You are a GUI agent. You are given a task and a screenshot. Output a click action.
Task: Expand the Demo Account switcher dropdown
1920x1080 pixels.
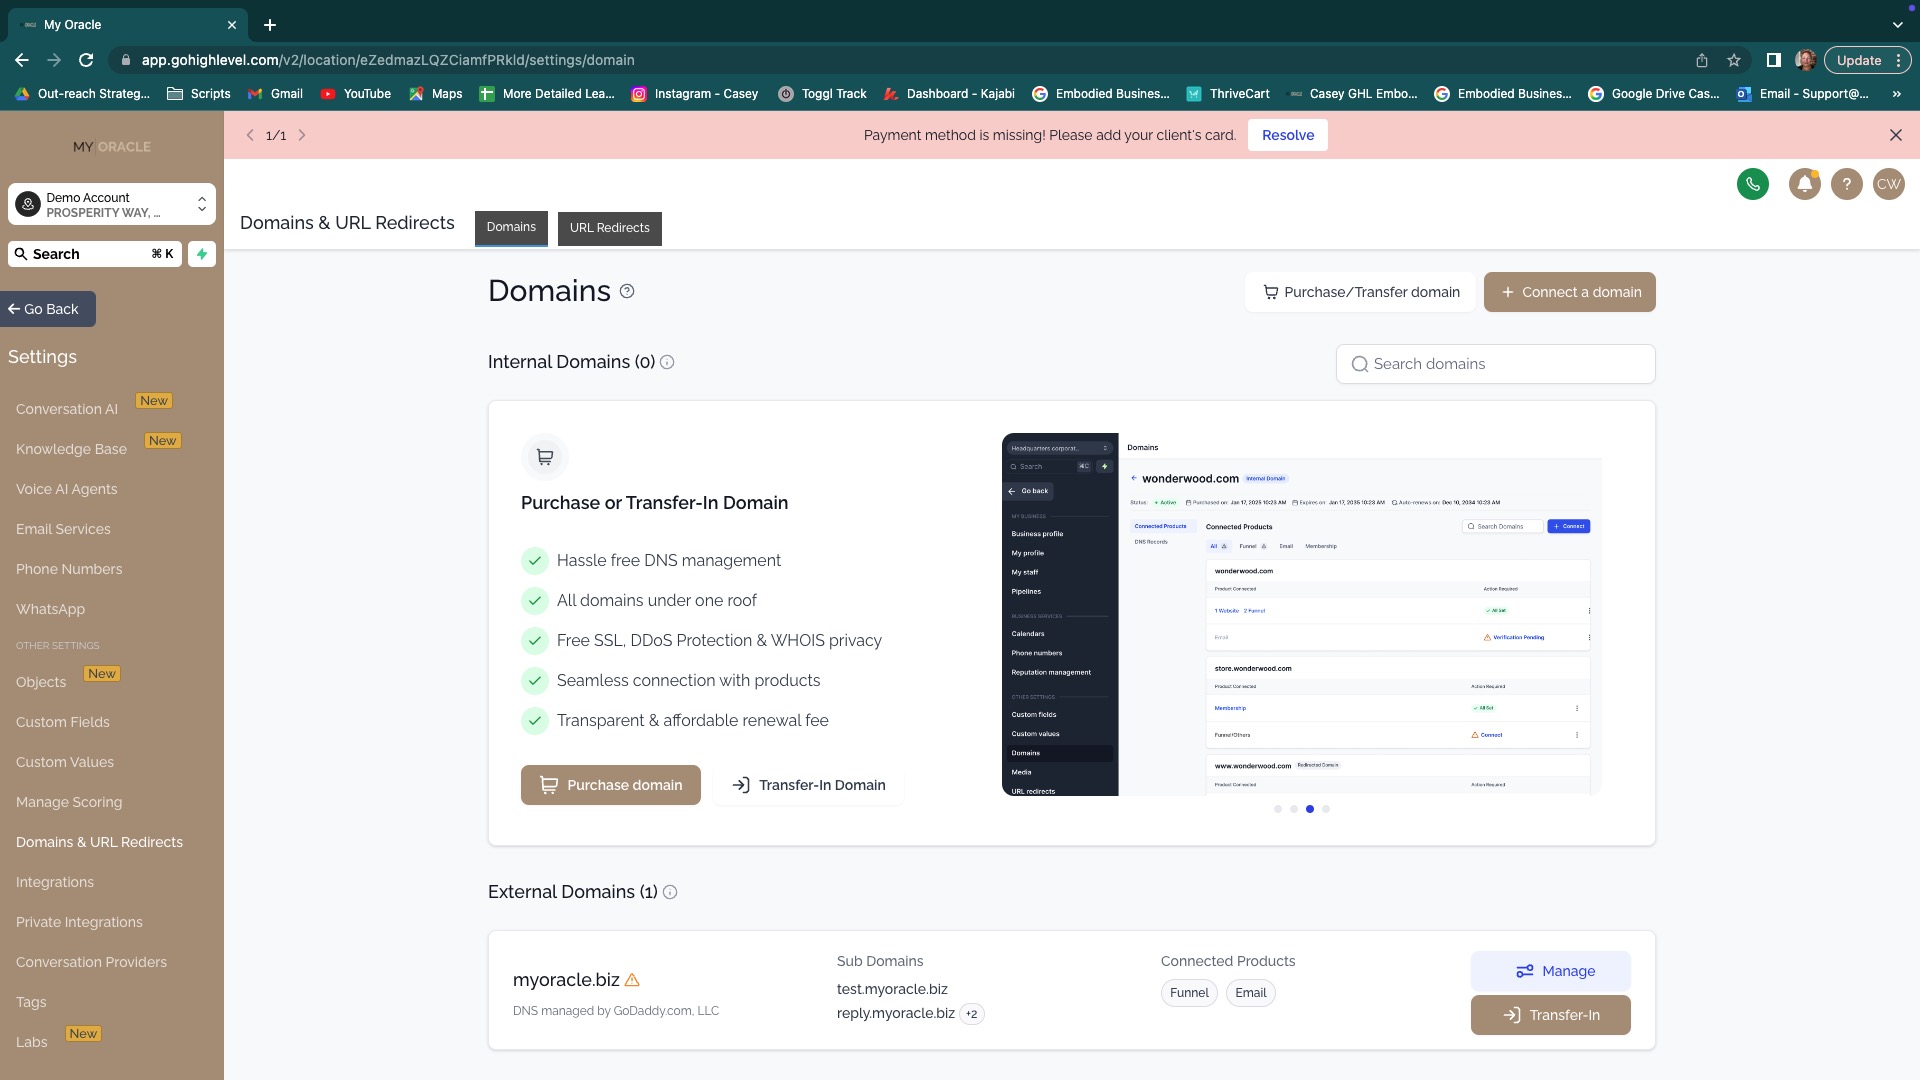(x=201, y=204)
